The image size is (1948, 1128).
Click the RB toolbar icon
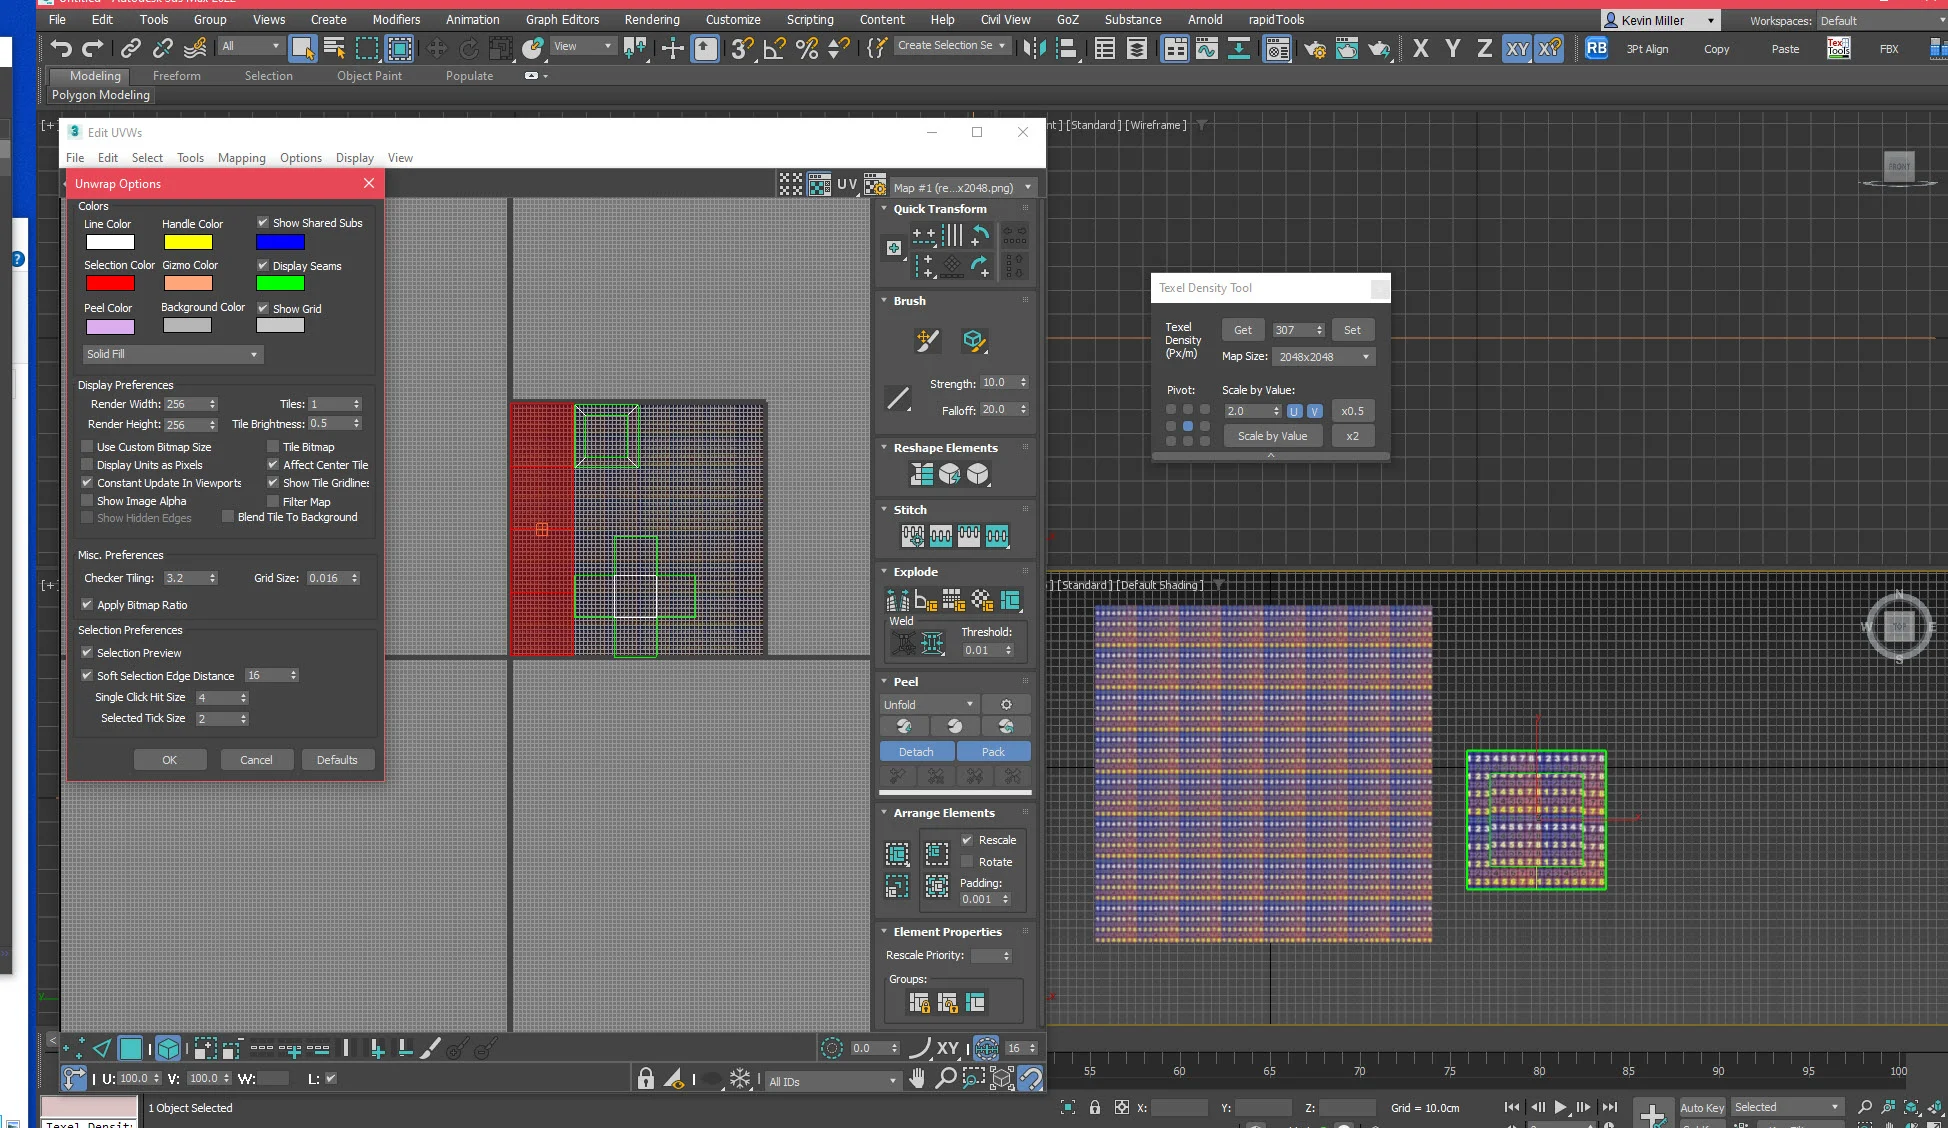[1596, 48]
